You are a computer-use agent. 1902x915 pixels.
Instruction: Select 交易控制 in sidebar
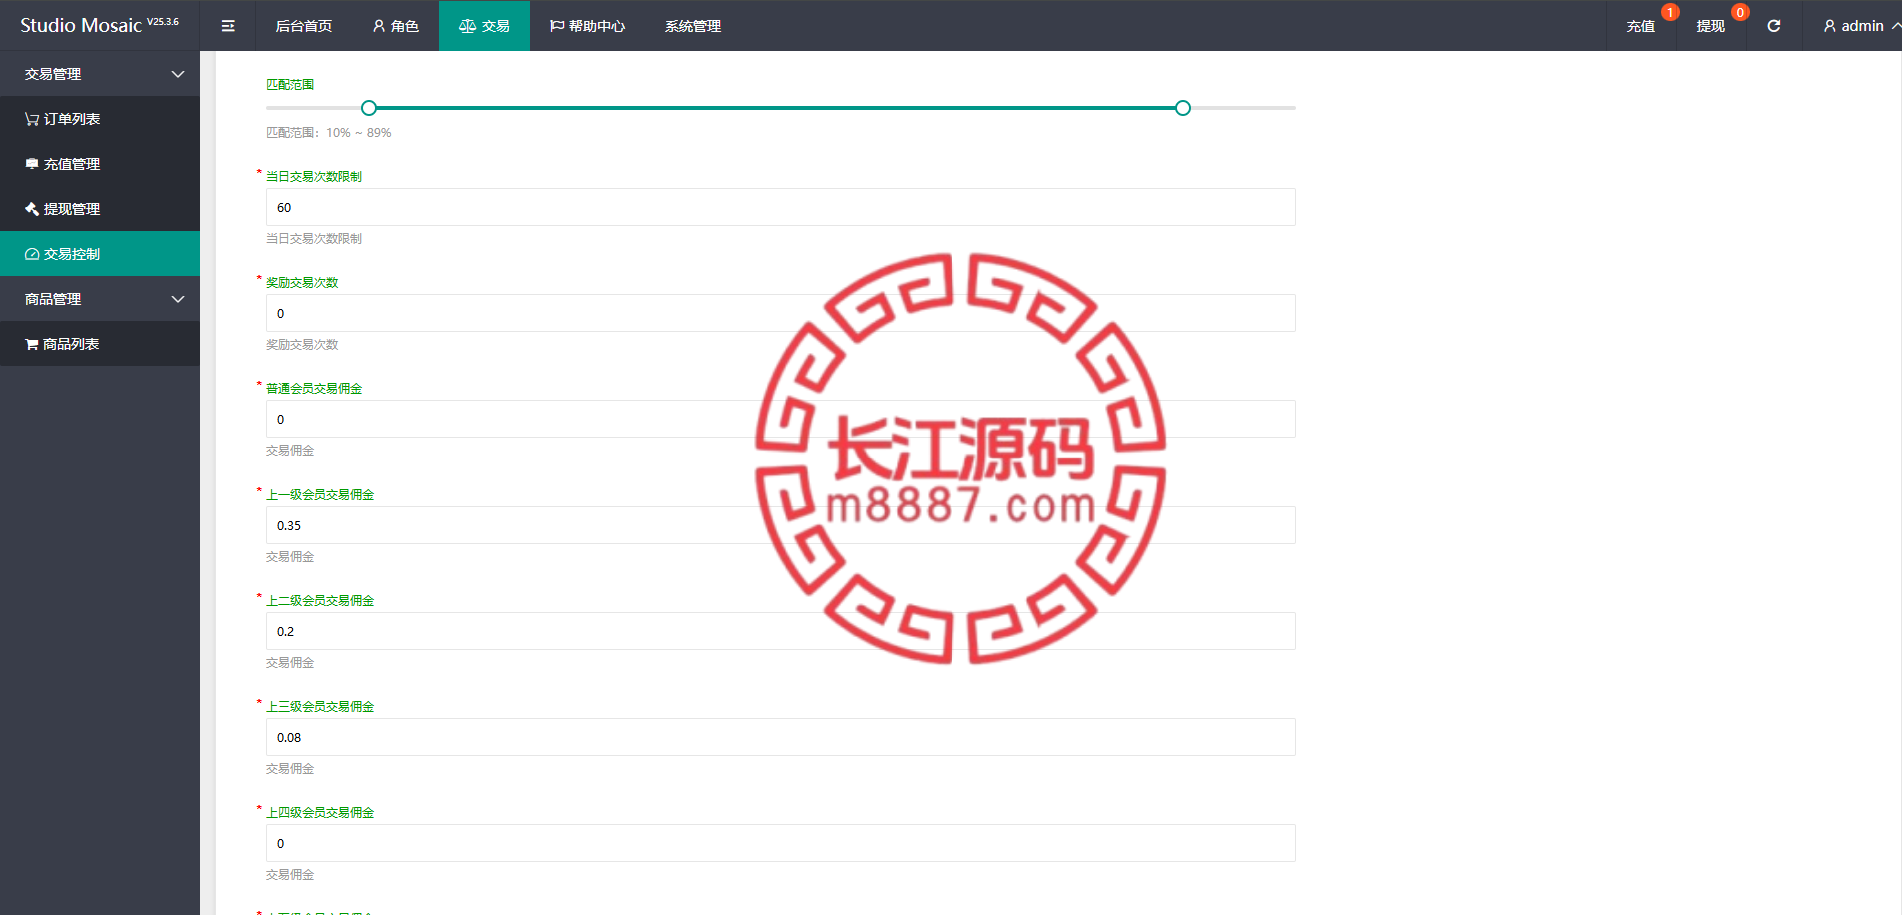[100, 254]
